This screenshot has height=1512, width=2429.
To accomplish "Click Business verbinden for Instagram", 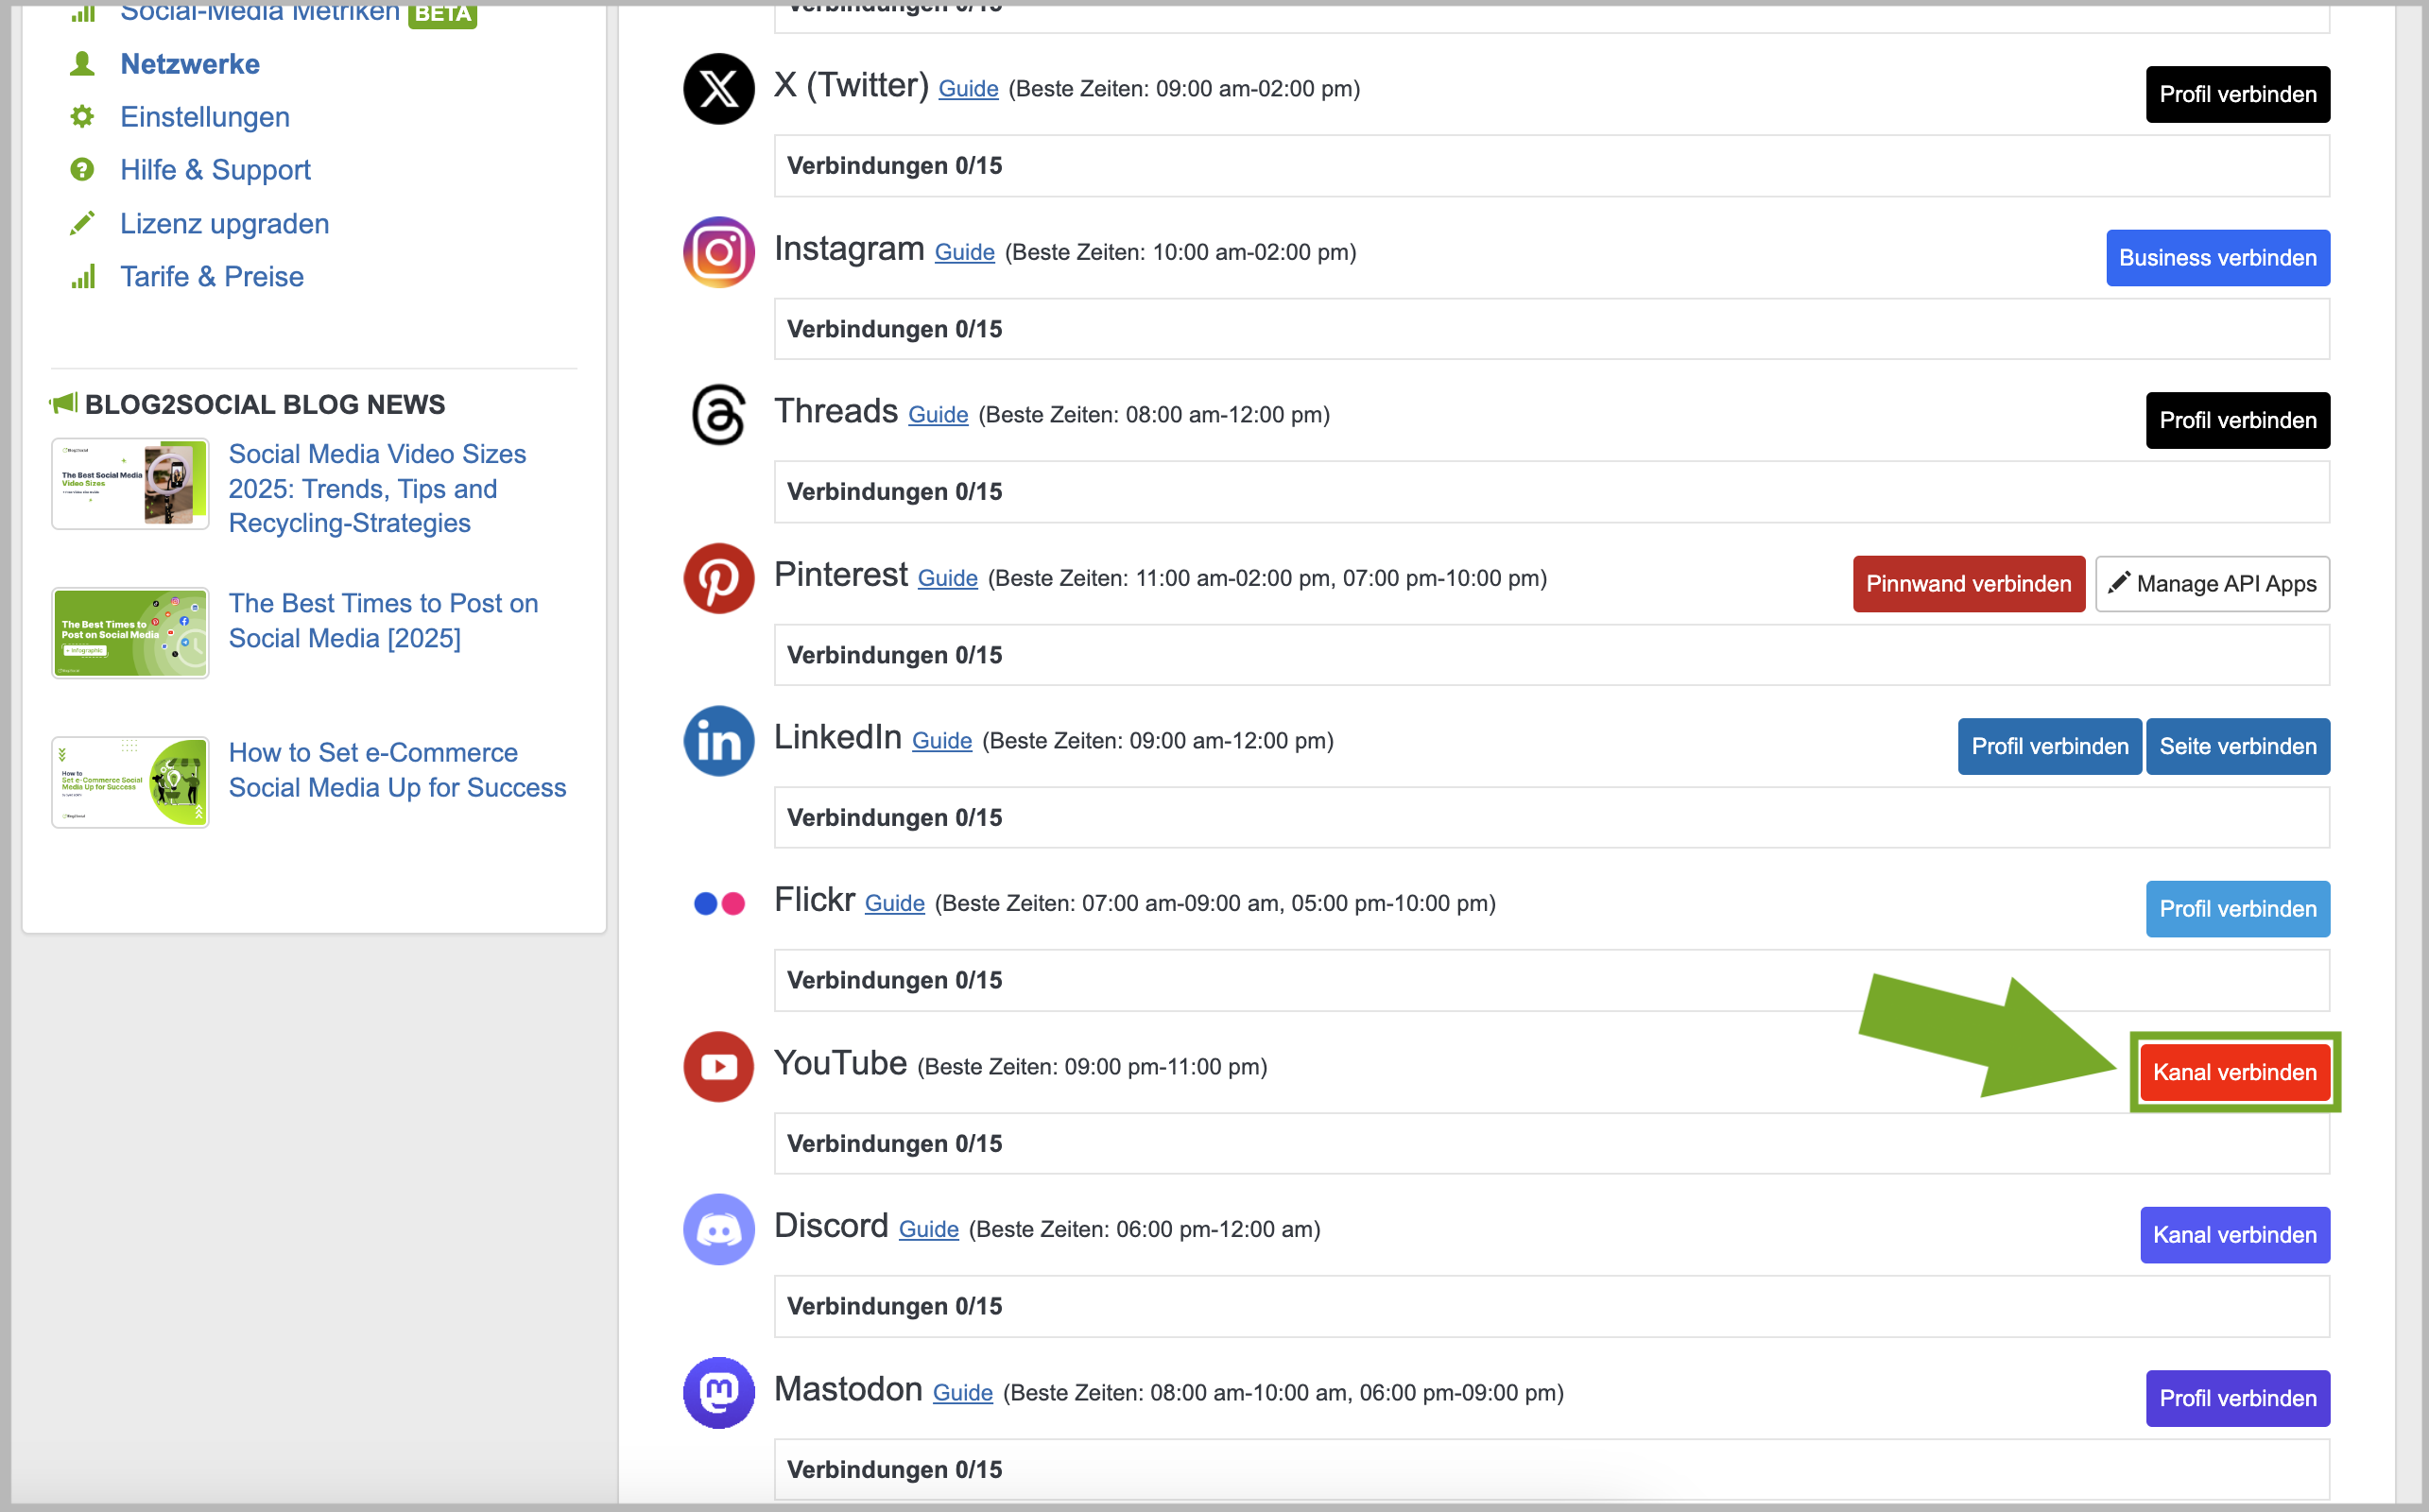I will tap(2217, 258).
